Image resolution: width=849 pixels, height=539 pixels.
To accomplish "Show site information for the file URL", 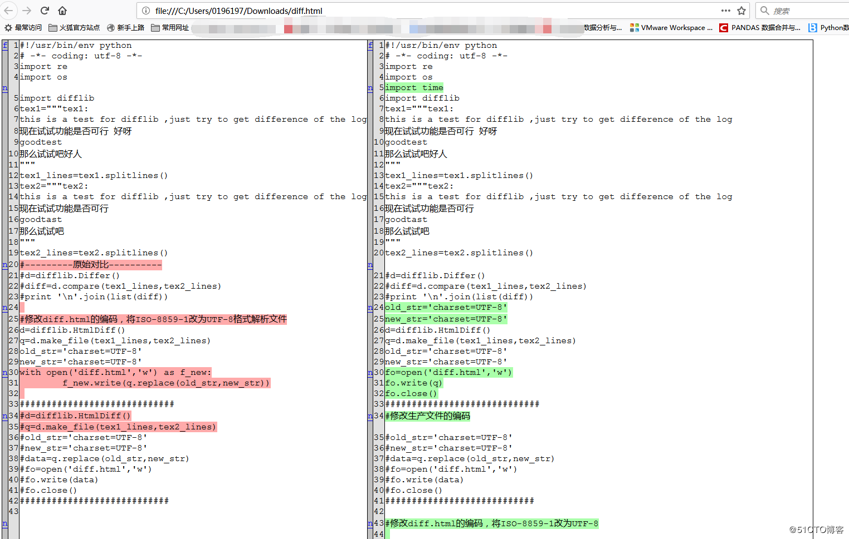I will point(146,11).
